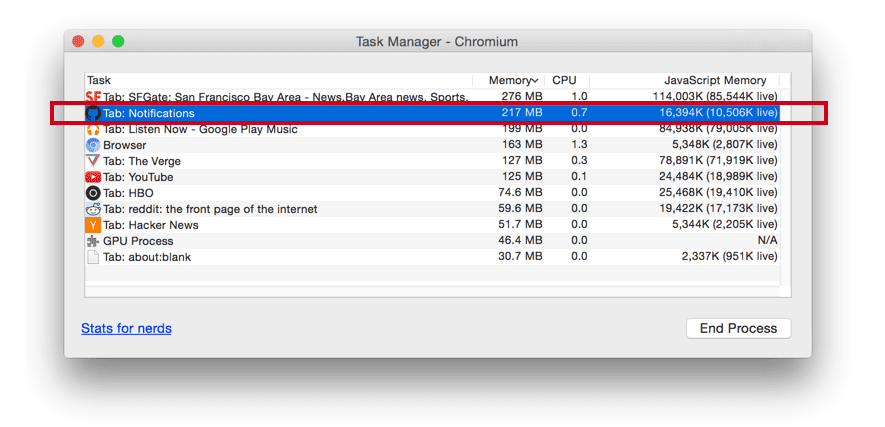885x427 pixels.
Task: Click the Hacker News Y icon
Action: coord(93,225)
